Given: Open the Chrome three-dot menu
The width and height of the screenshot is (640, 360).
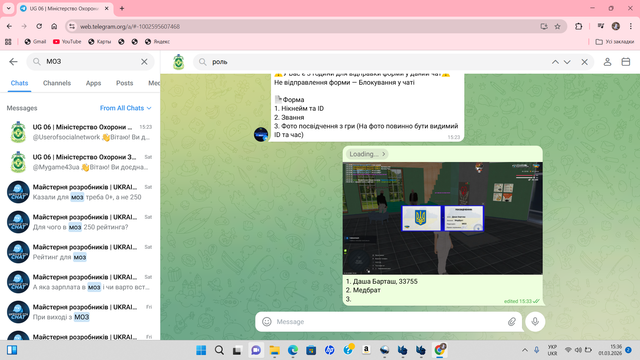Looking at the screenshot, I should pyautogui.click(x=631, y=26).
